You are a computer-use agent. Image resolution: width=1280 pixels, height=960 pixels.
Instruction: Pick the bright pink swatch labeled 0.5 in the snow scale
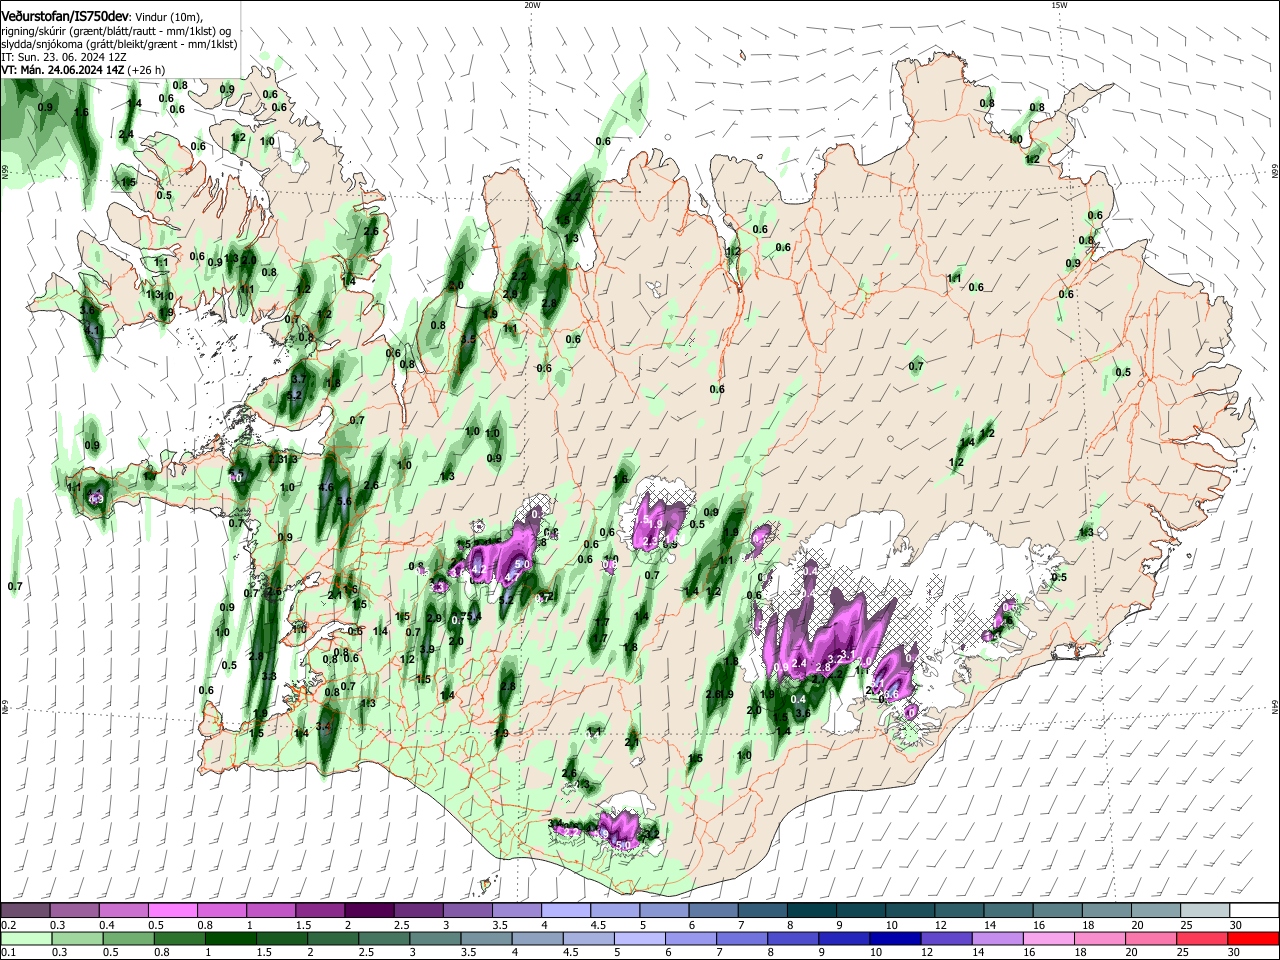(172, 911)
